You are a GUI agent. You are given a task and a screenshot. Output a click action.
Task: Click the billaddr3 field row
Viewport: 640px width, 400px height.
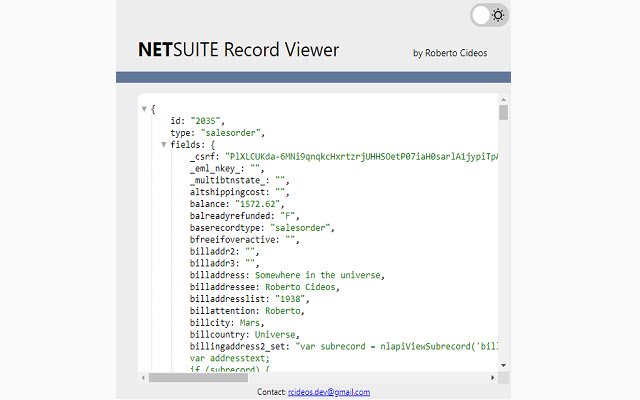pyautogui.click(x=224, y=263)
